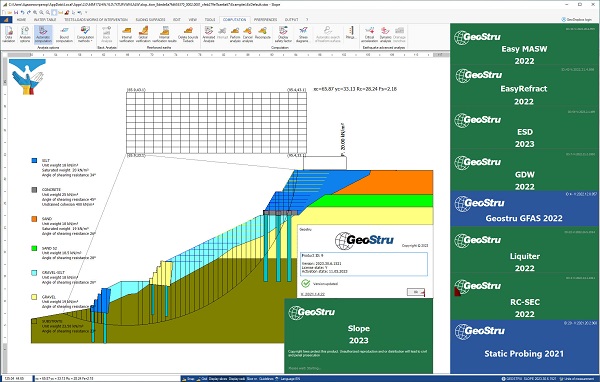Switch to the PREFERENCES tab
This screenshot has height=382, width=600.
(265, 20)
